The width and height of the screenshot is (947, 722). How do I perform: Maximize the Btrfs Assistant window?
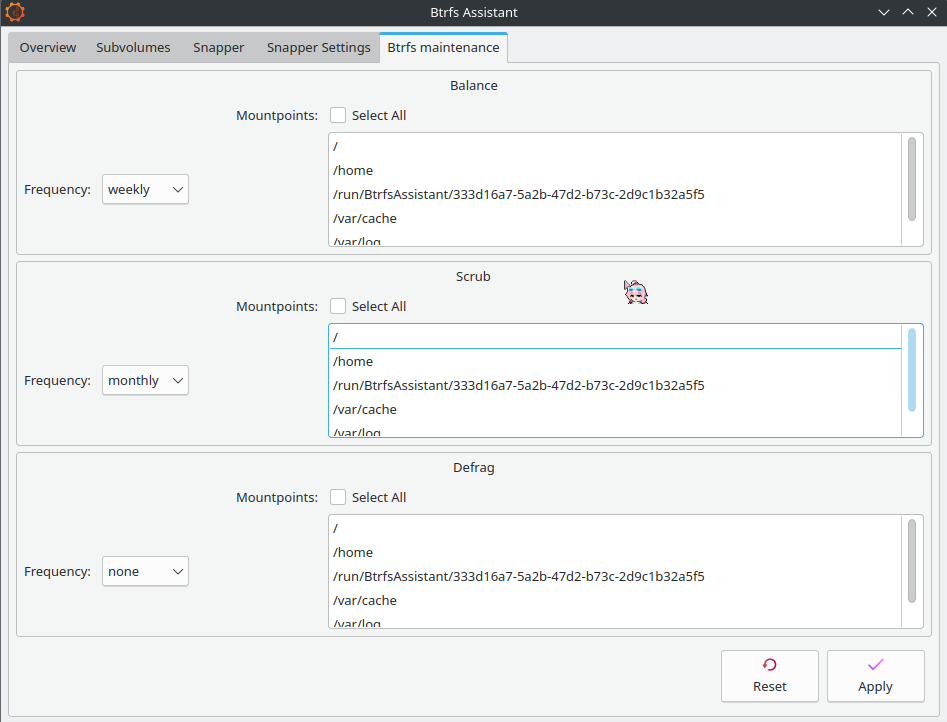click(907, 13)
